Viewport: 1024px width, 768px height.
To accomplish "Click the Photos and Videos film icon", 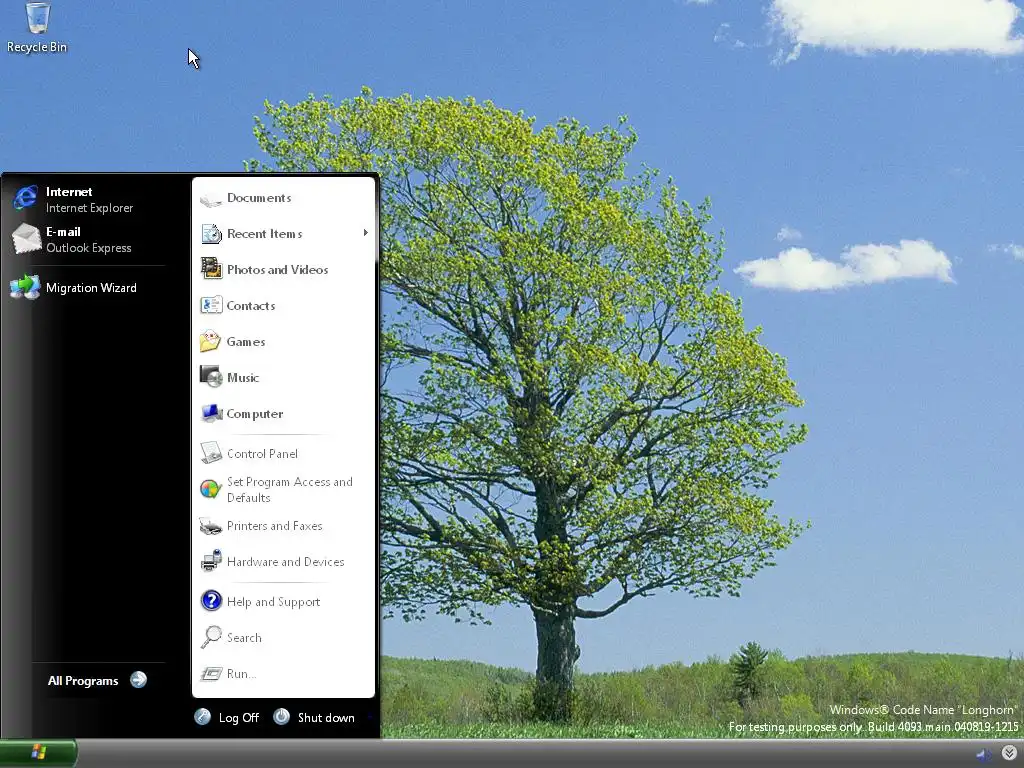I will pyautogui.click(x=211, y=269).
